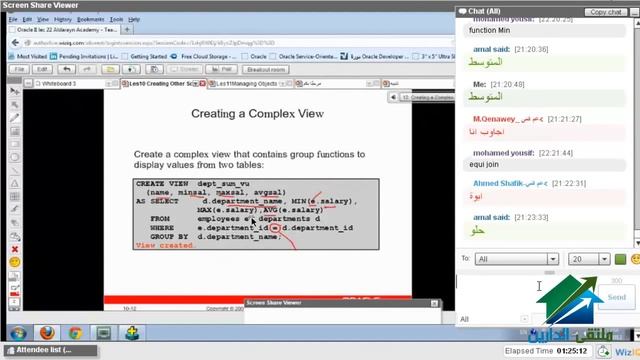
Task: Click the copy/paste toolbar icon button
Action: (154, 69)
